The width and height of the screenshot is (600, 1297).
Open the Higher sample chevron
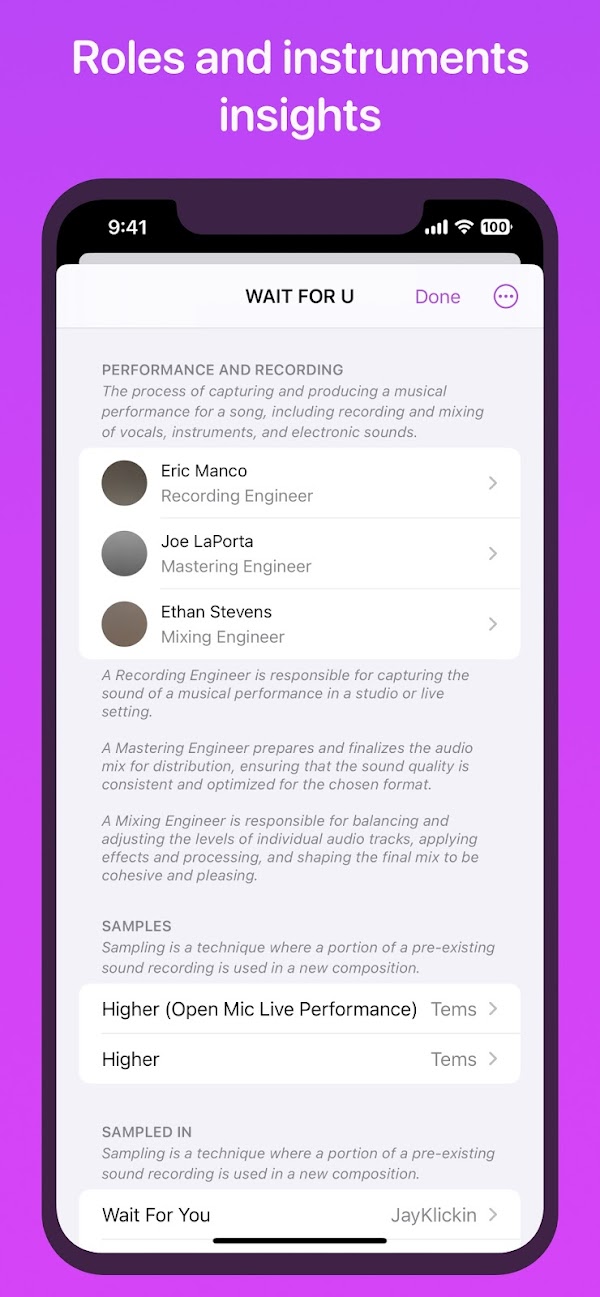(x=492, y=1059)
